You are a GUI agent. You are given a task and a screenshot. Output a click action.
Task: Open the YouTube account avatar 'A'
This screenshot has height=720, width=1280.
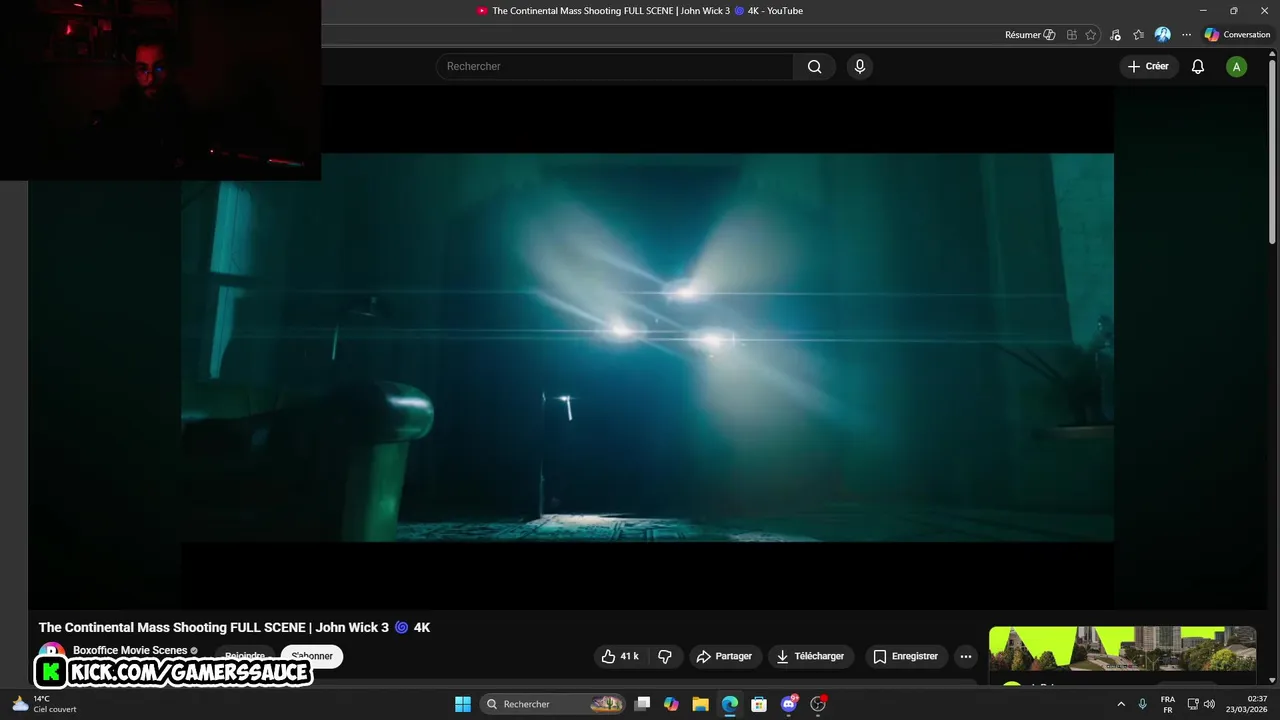pos(1237,67)
